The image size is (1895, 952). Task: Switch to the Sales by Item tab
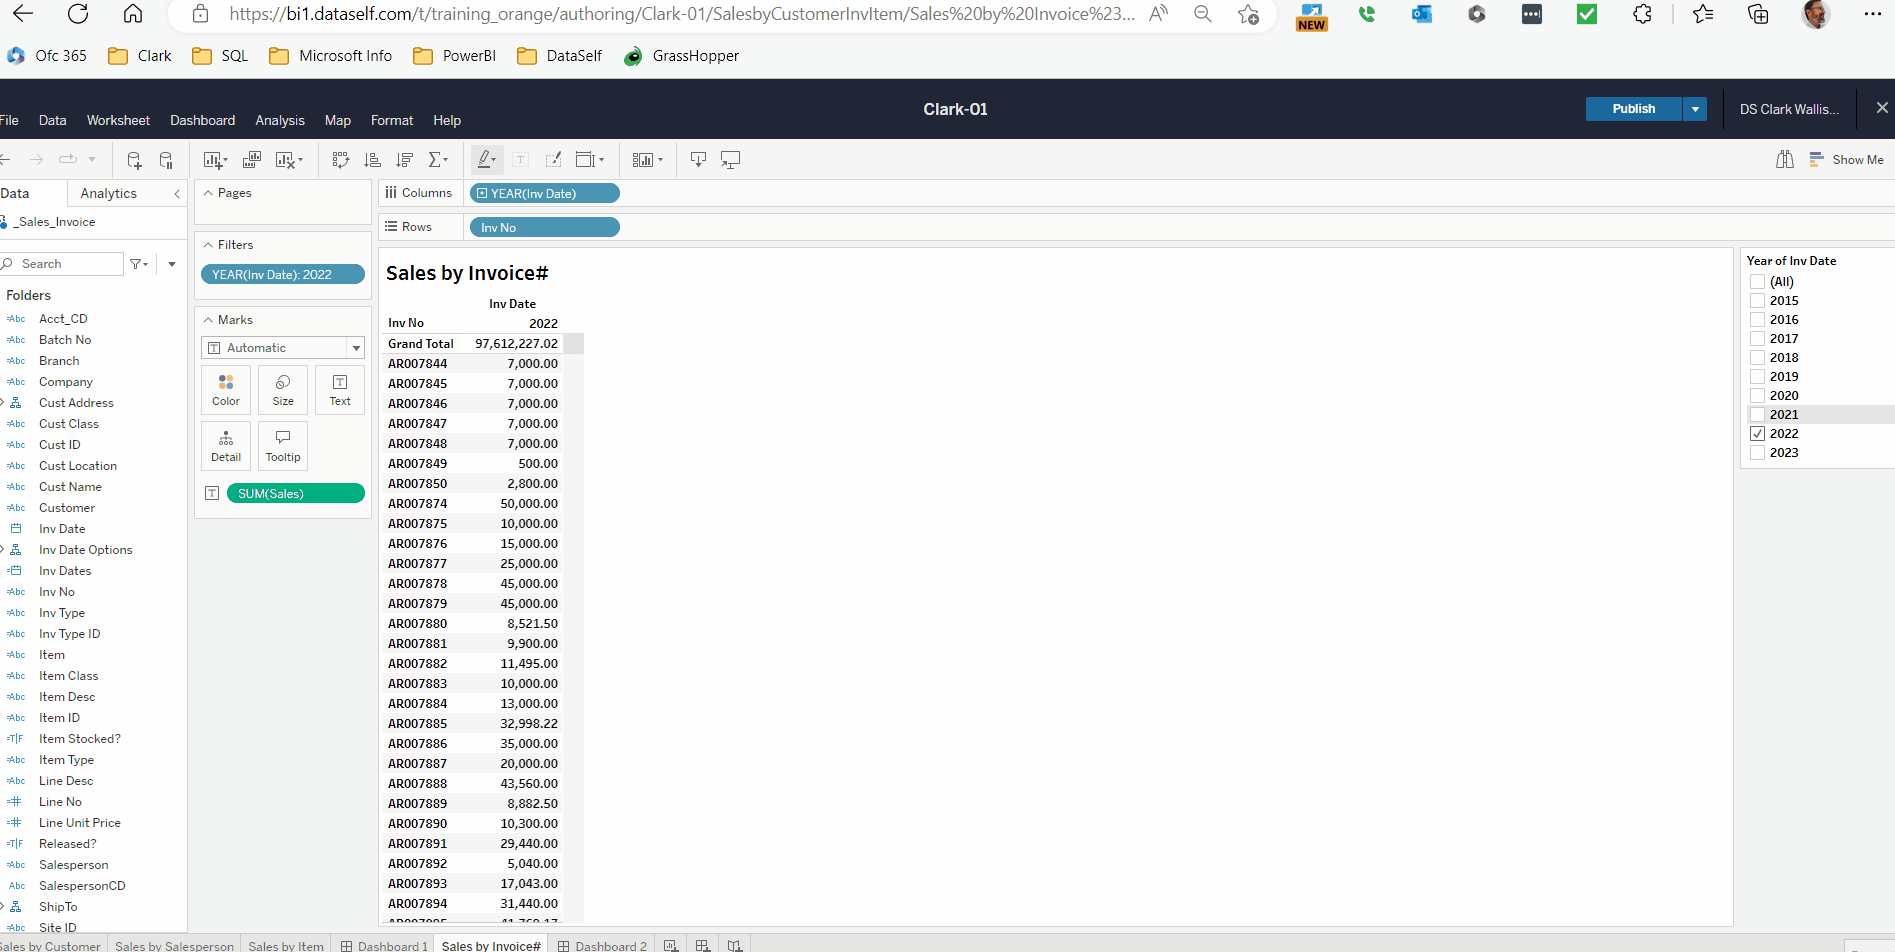pyautogui.click(x=286, y=945)
